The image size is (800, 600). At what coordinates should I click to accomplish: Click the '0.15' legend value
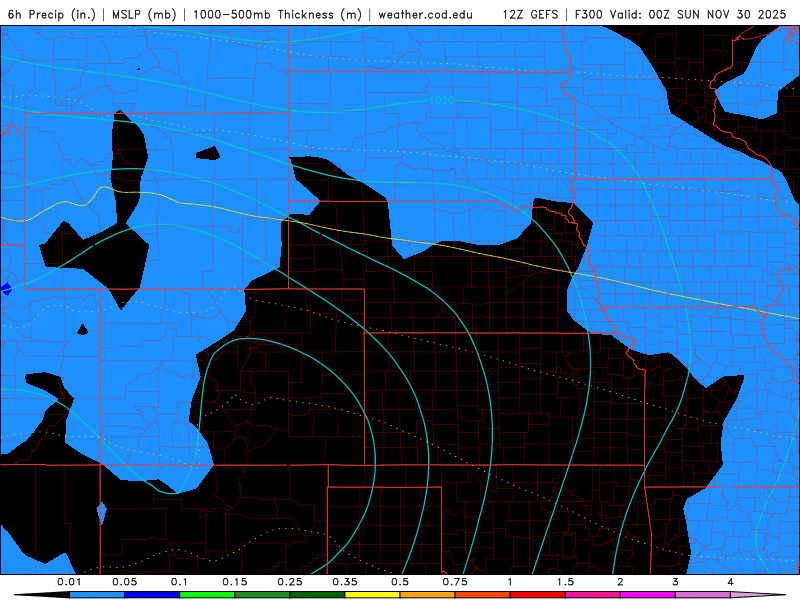(235, 582)
